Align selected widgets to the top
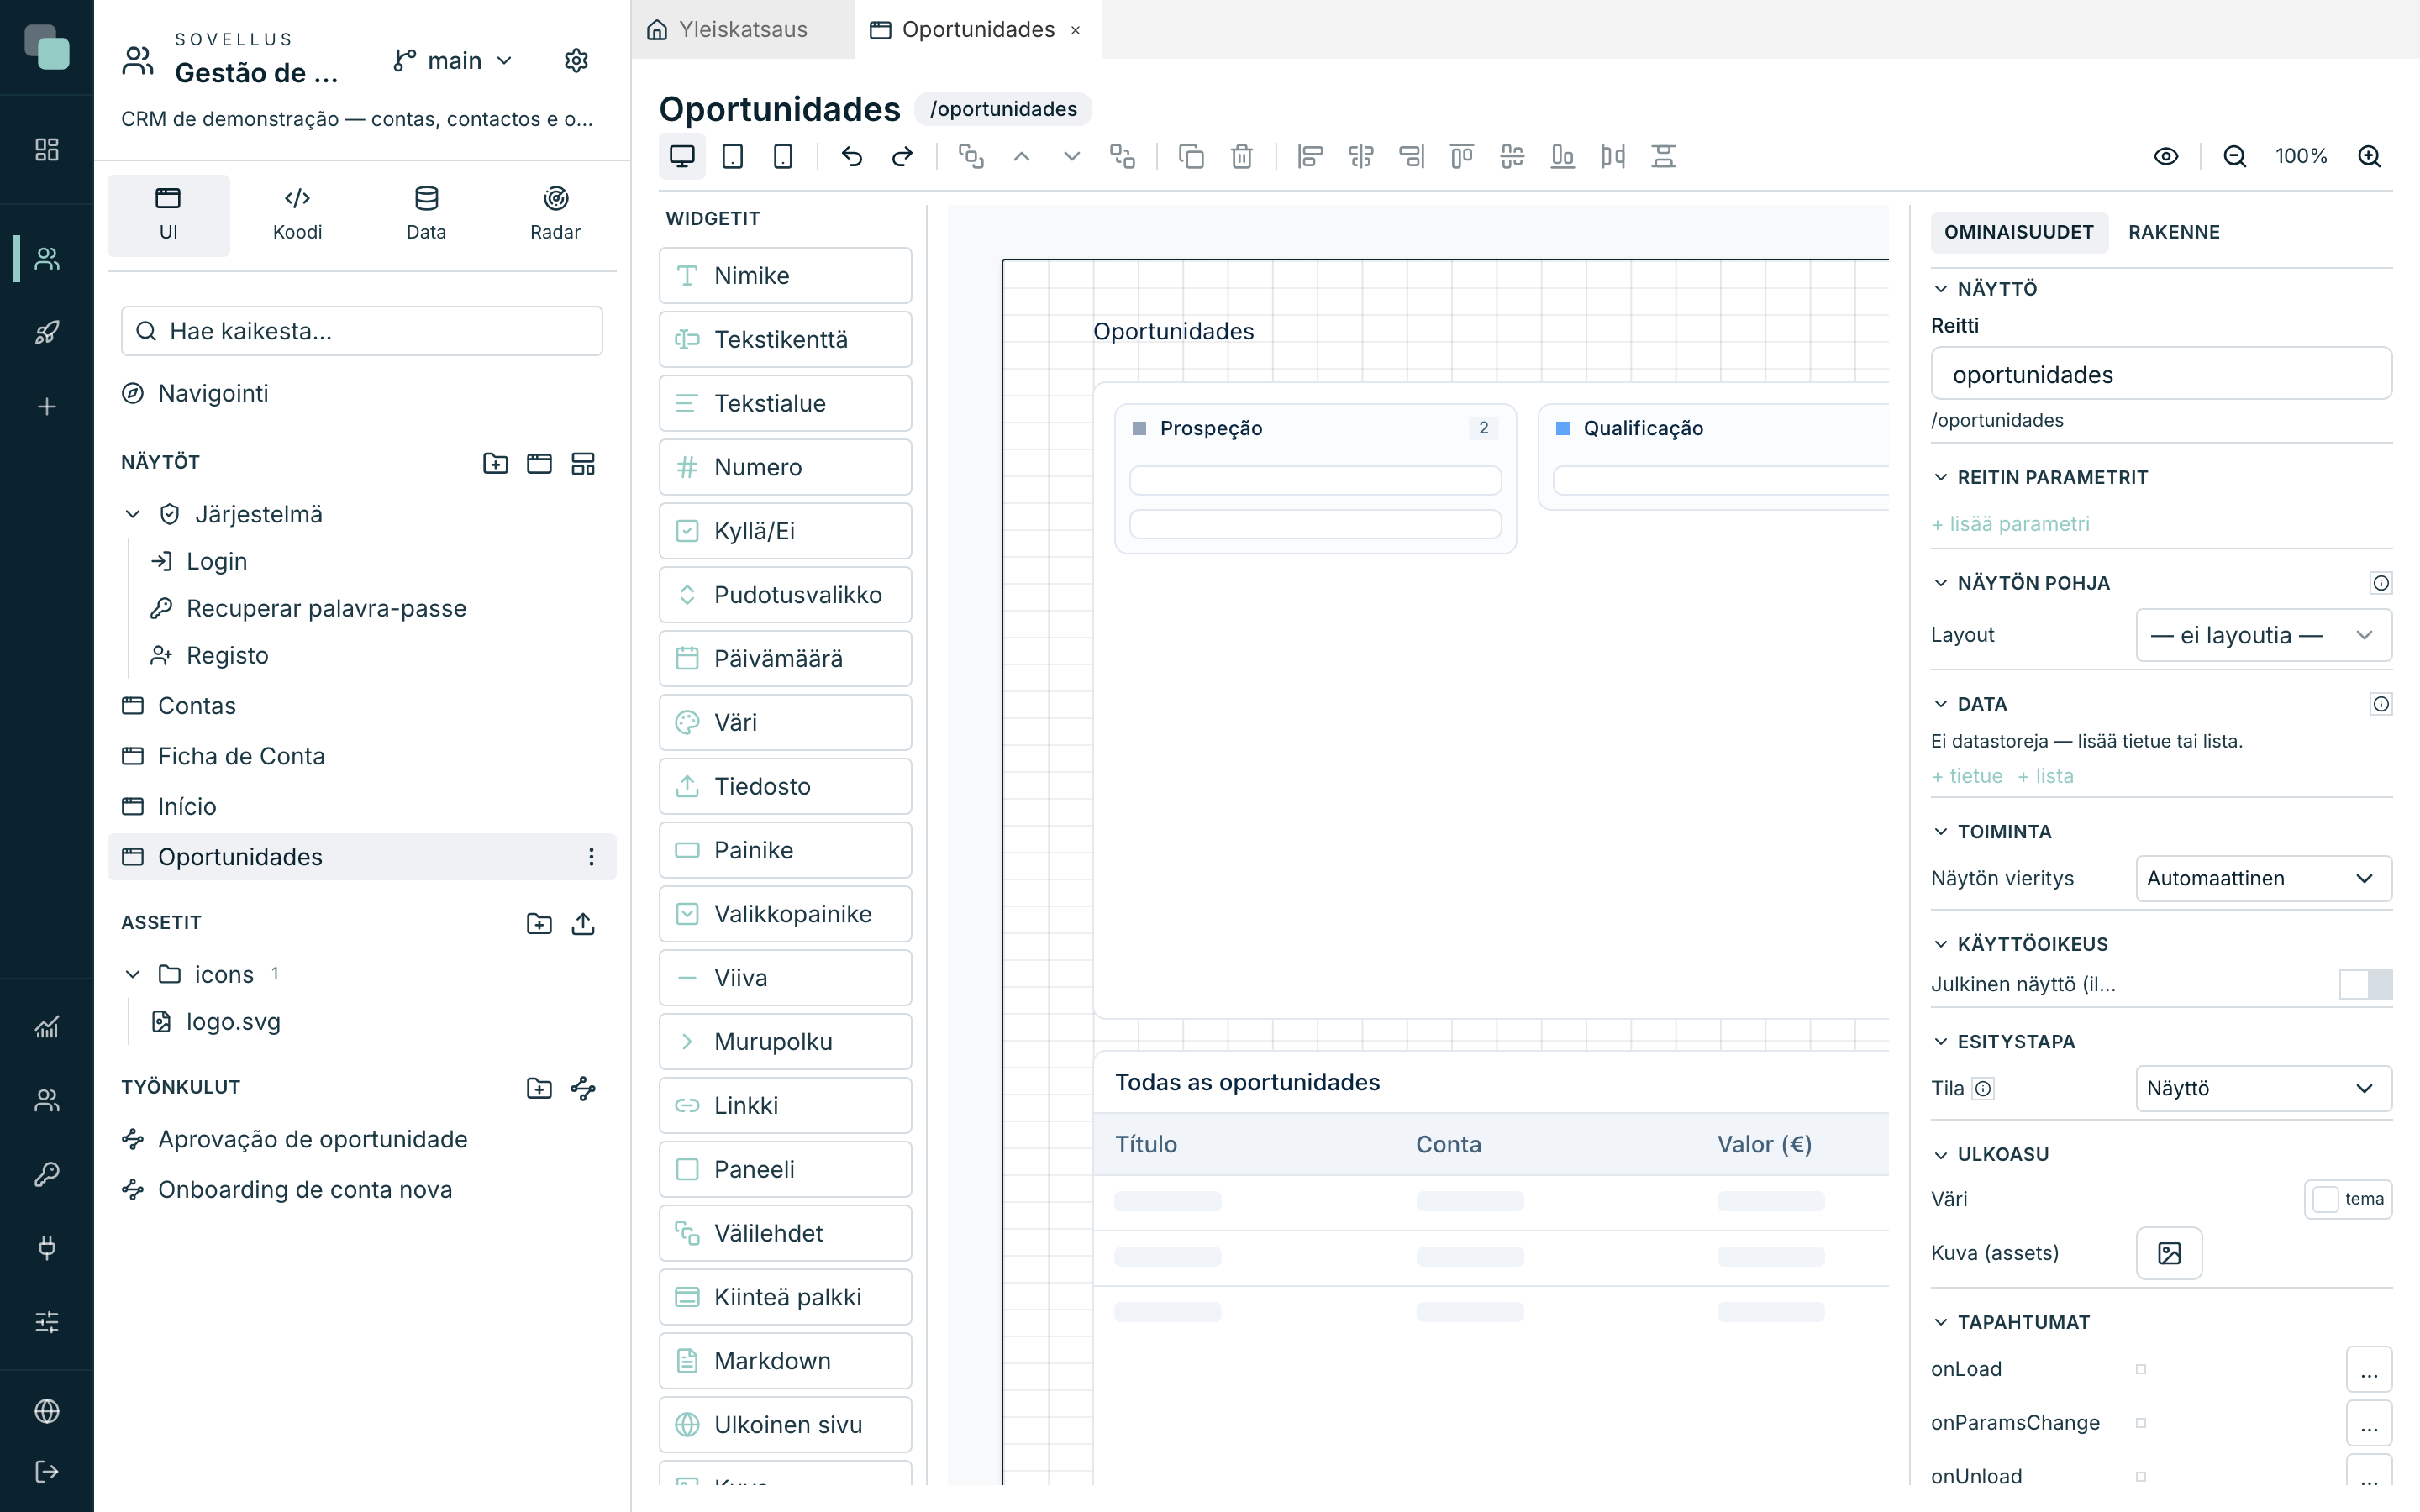Image resolution: width=2420 pixels, height=1512 pixels. pos(1462,156)
